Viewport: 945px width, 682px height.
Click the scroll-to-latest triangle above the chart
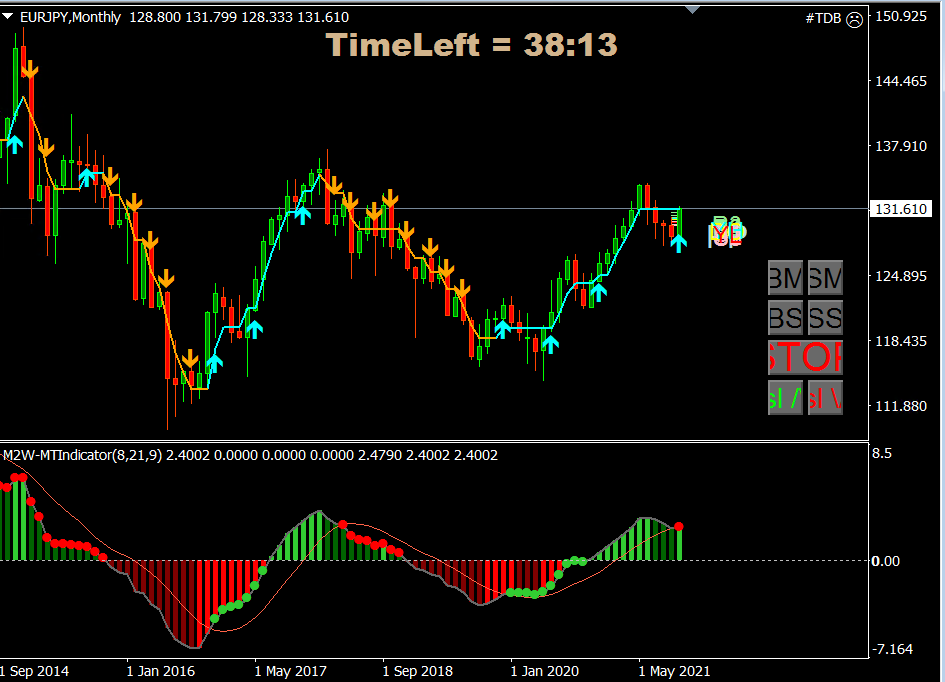pyautogui.click(x=693, y=8)
